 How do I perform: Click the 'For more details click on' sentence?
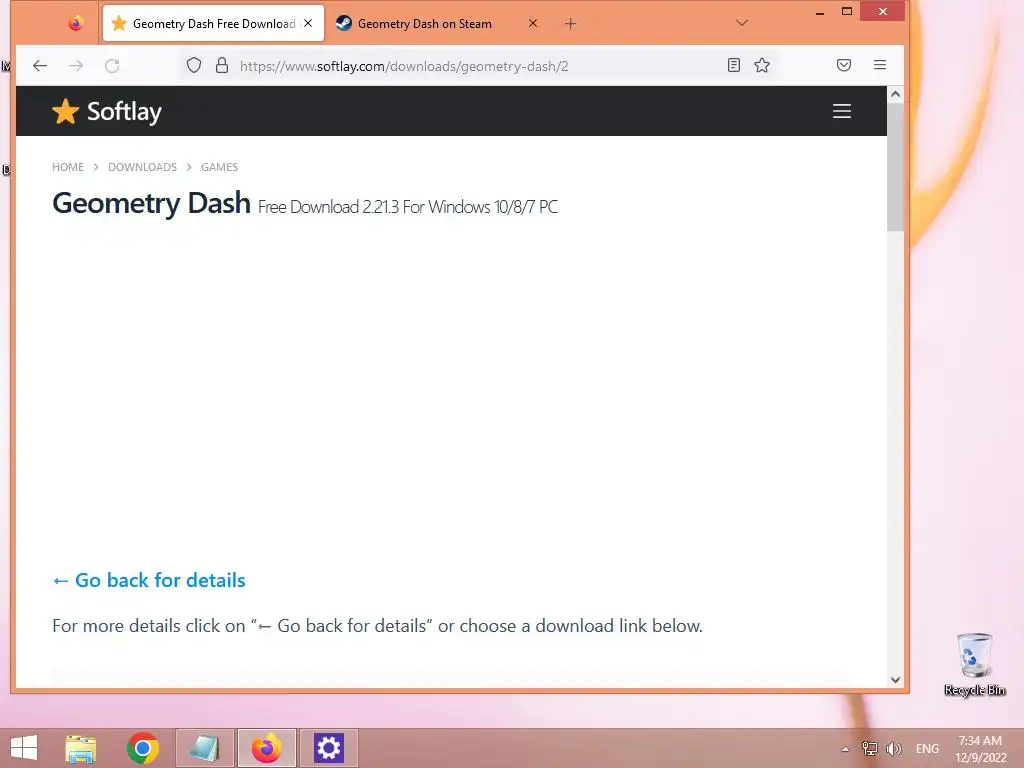tap(377, 626)
